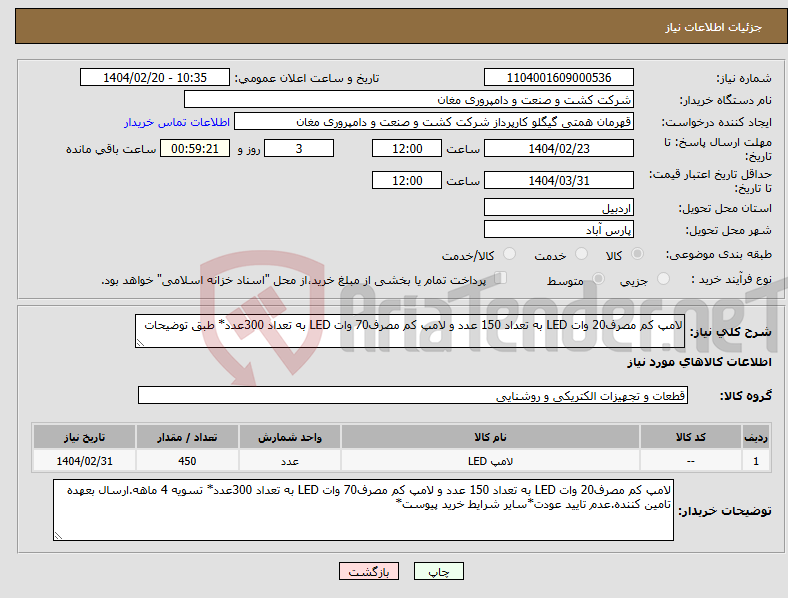
Task: Click the resize grip of buyer notes textarea
Action: (58, 536)
